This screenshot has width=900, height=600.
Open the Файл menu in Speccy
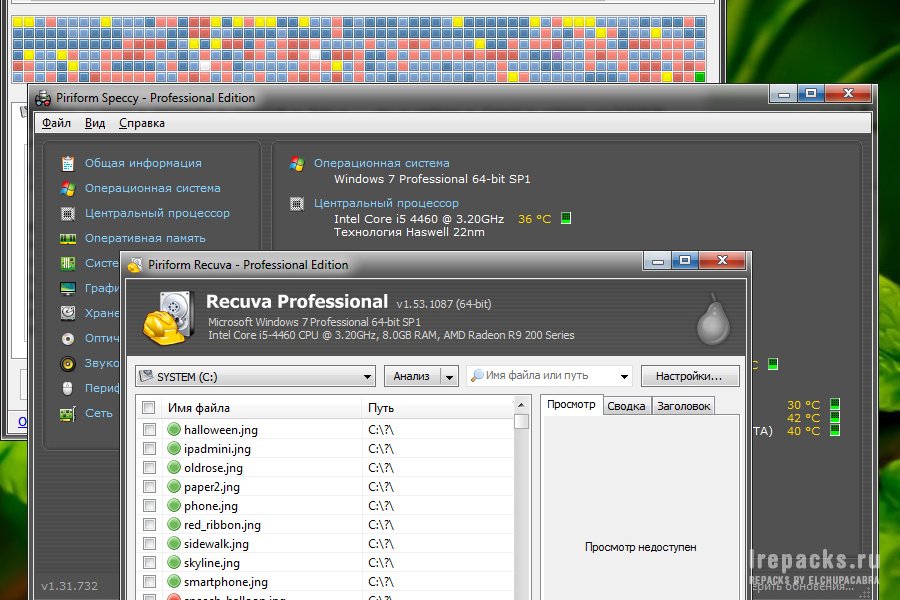pos(56,123)
